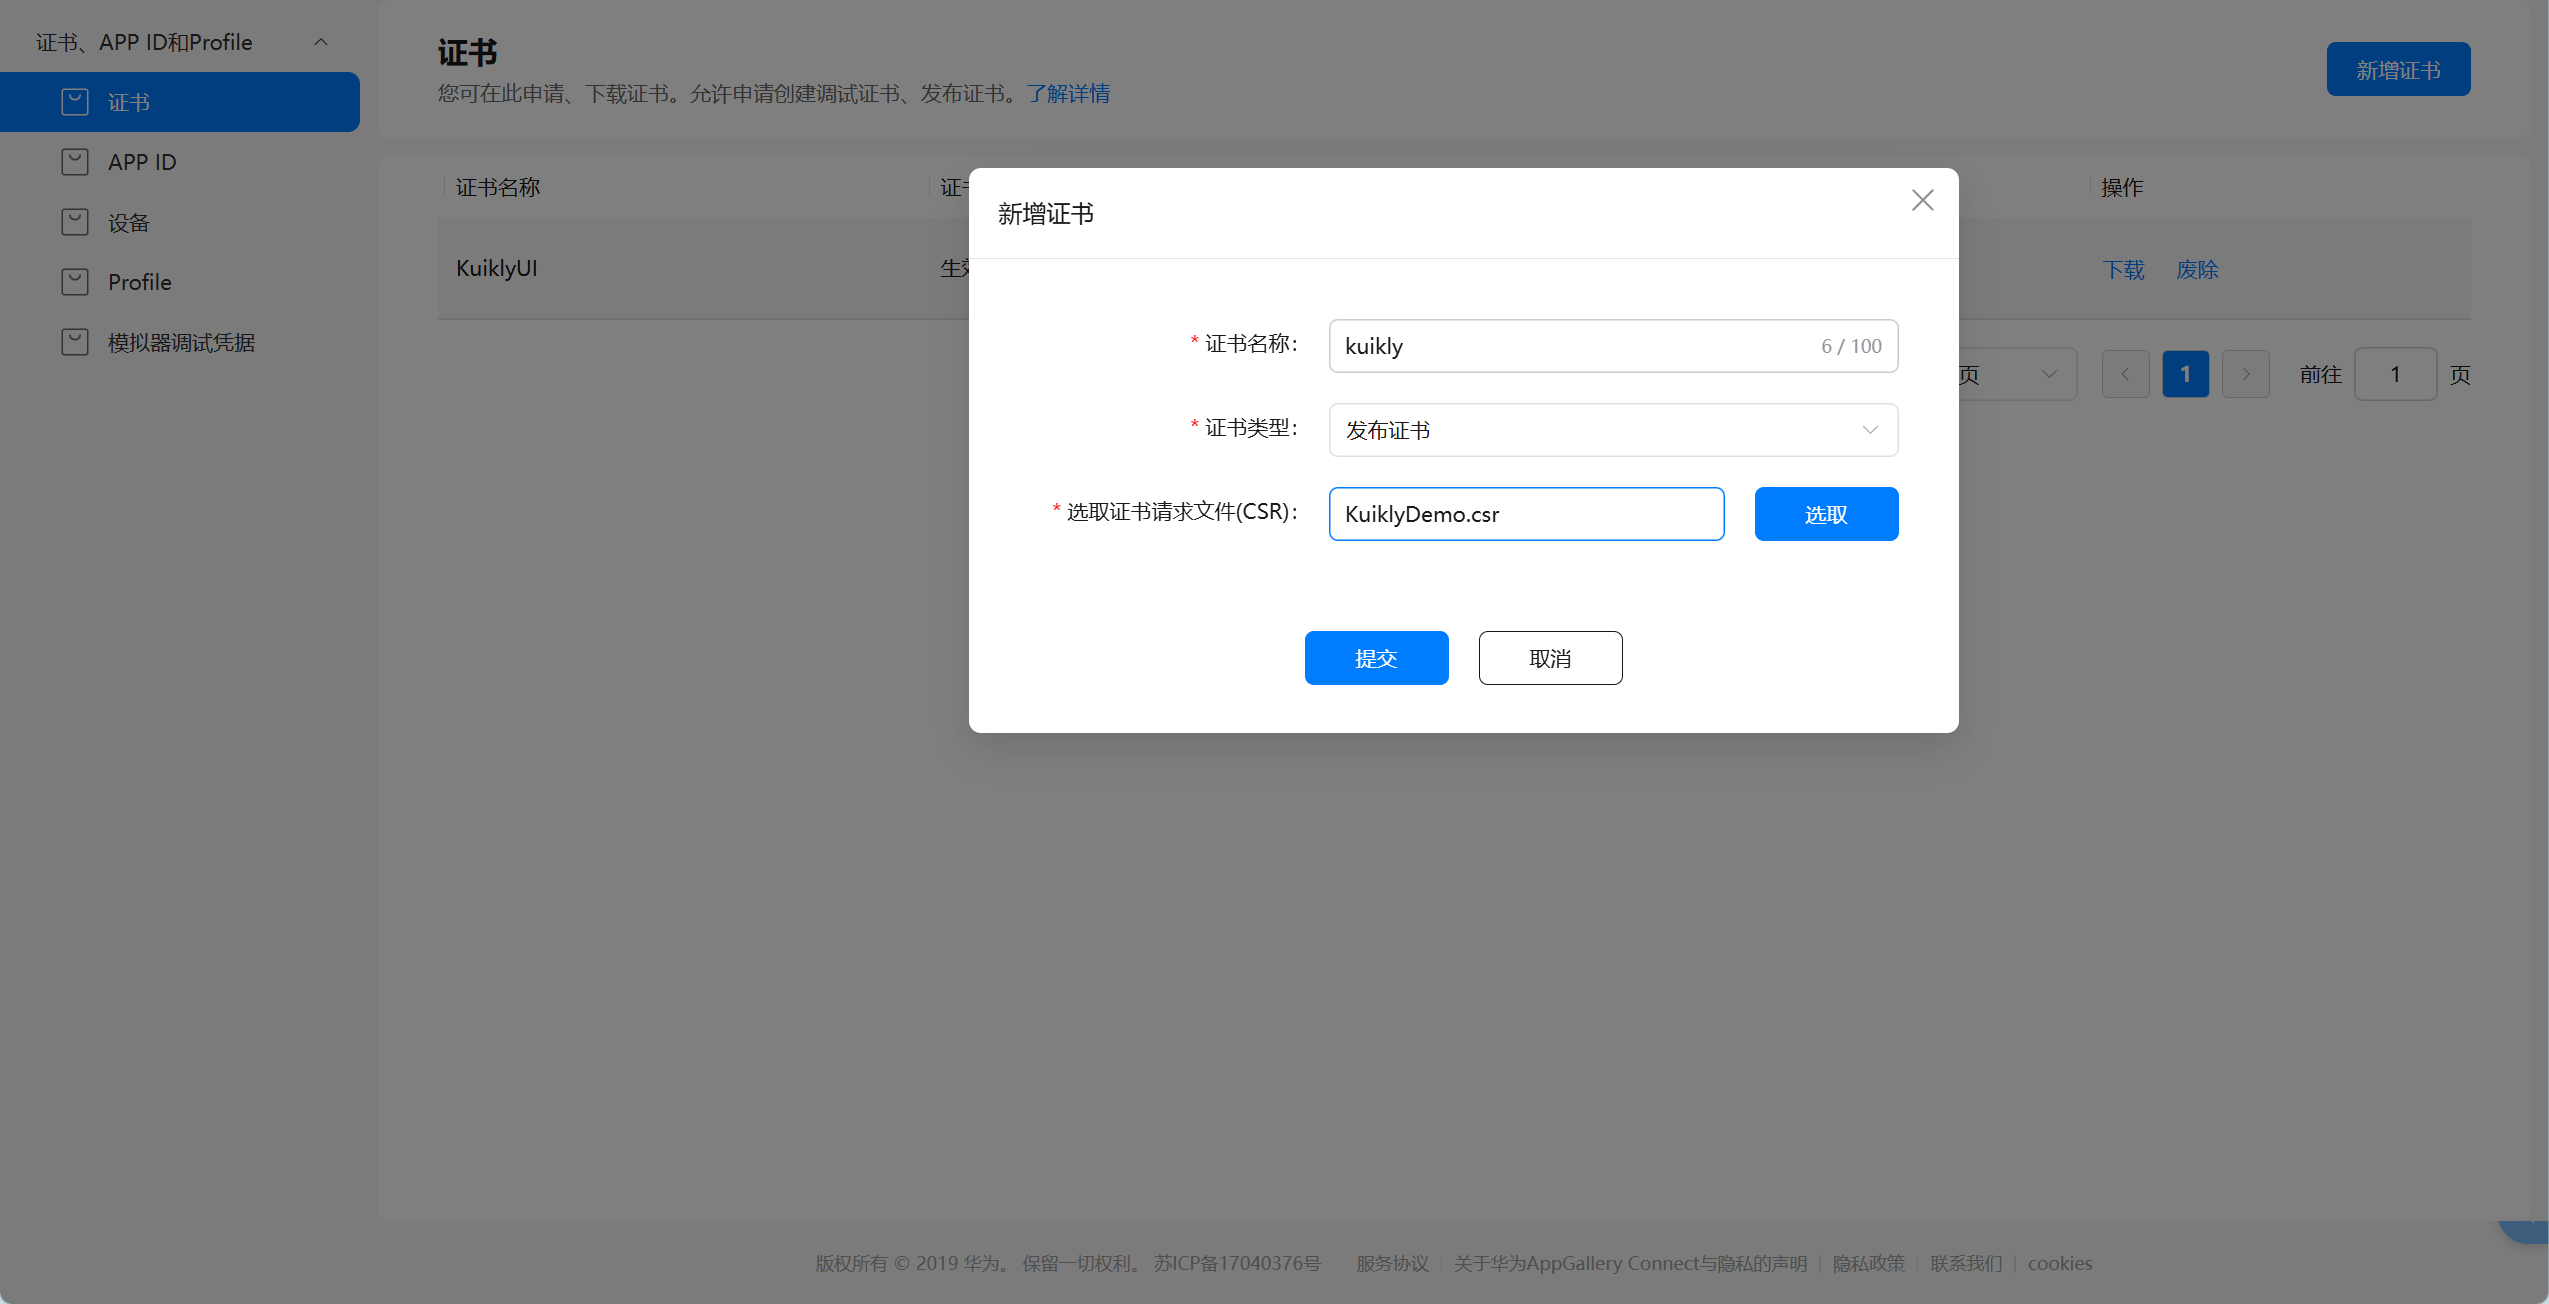
Task: Click the 新增证书 button
Action: click(2397, 68)
